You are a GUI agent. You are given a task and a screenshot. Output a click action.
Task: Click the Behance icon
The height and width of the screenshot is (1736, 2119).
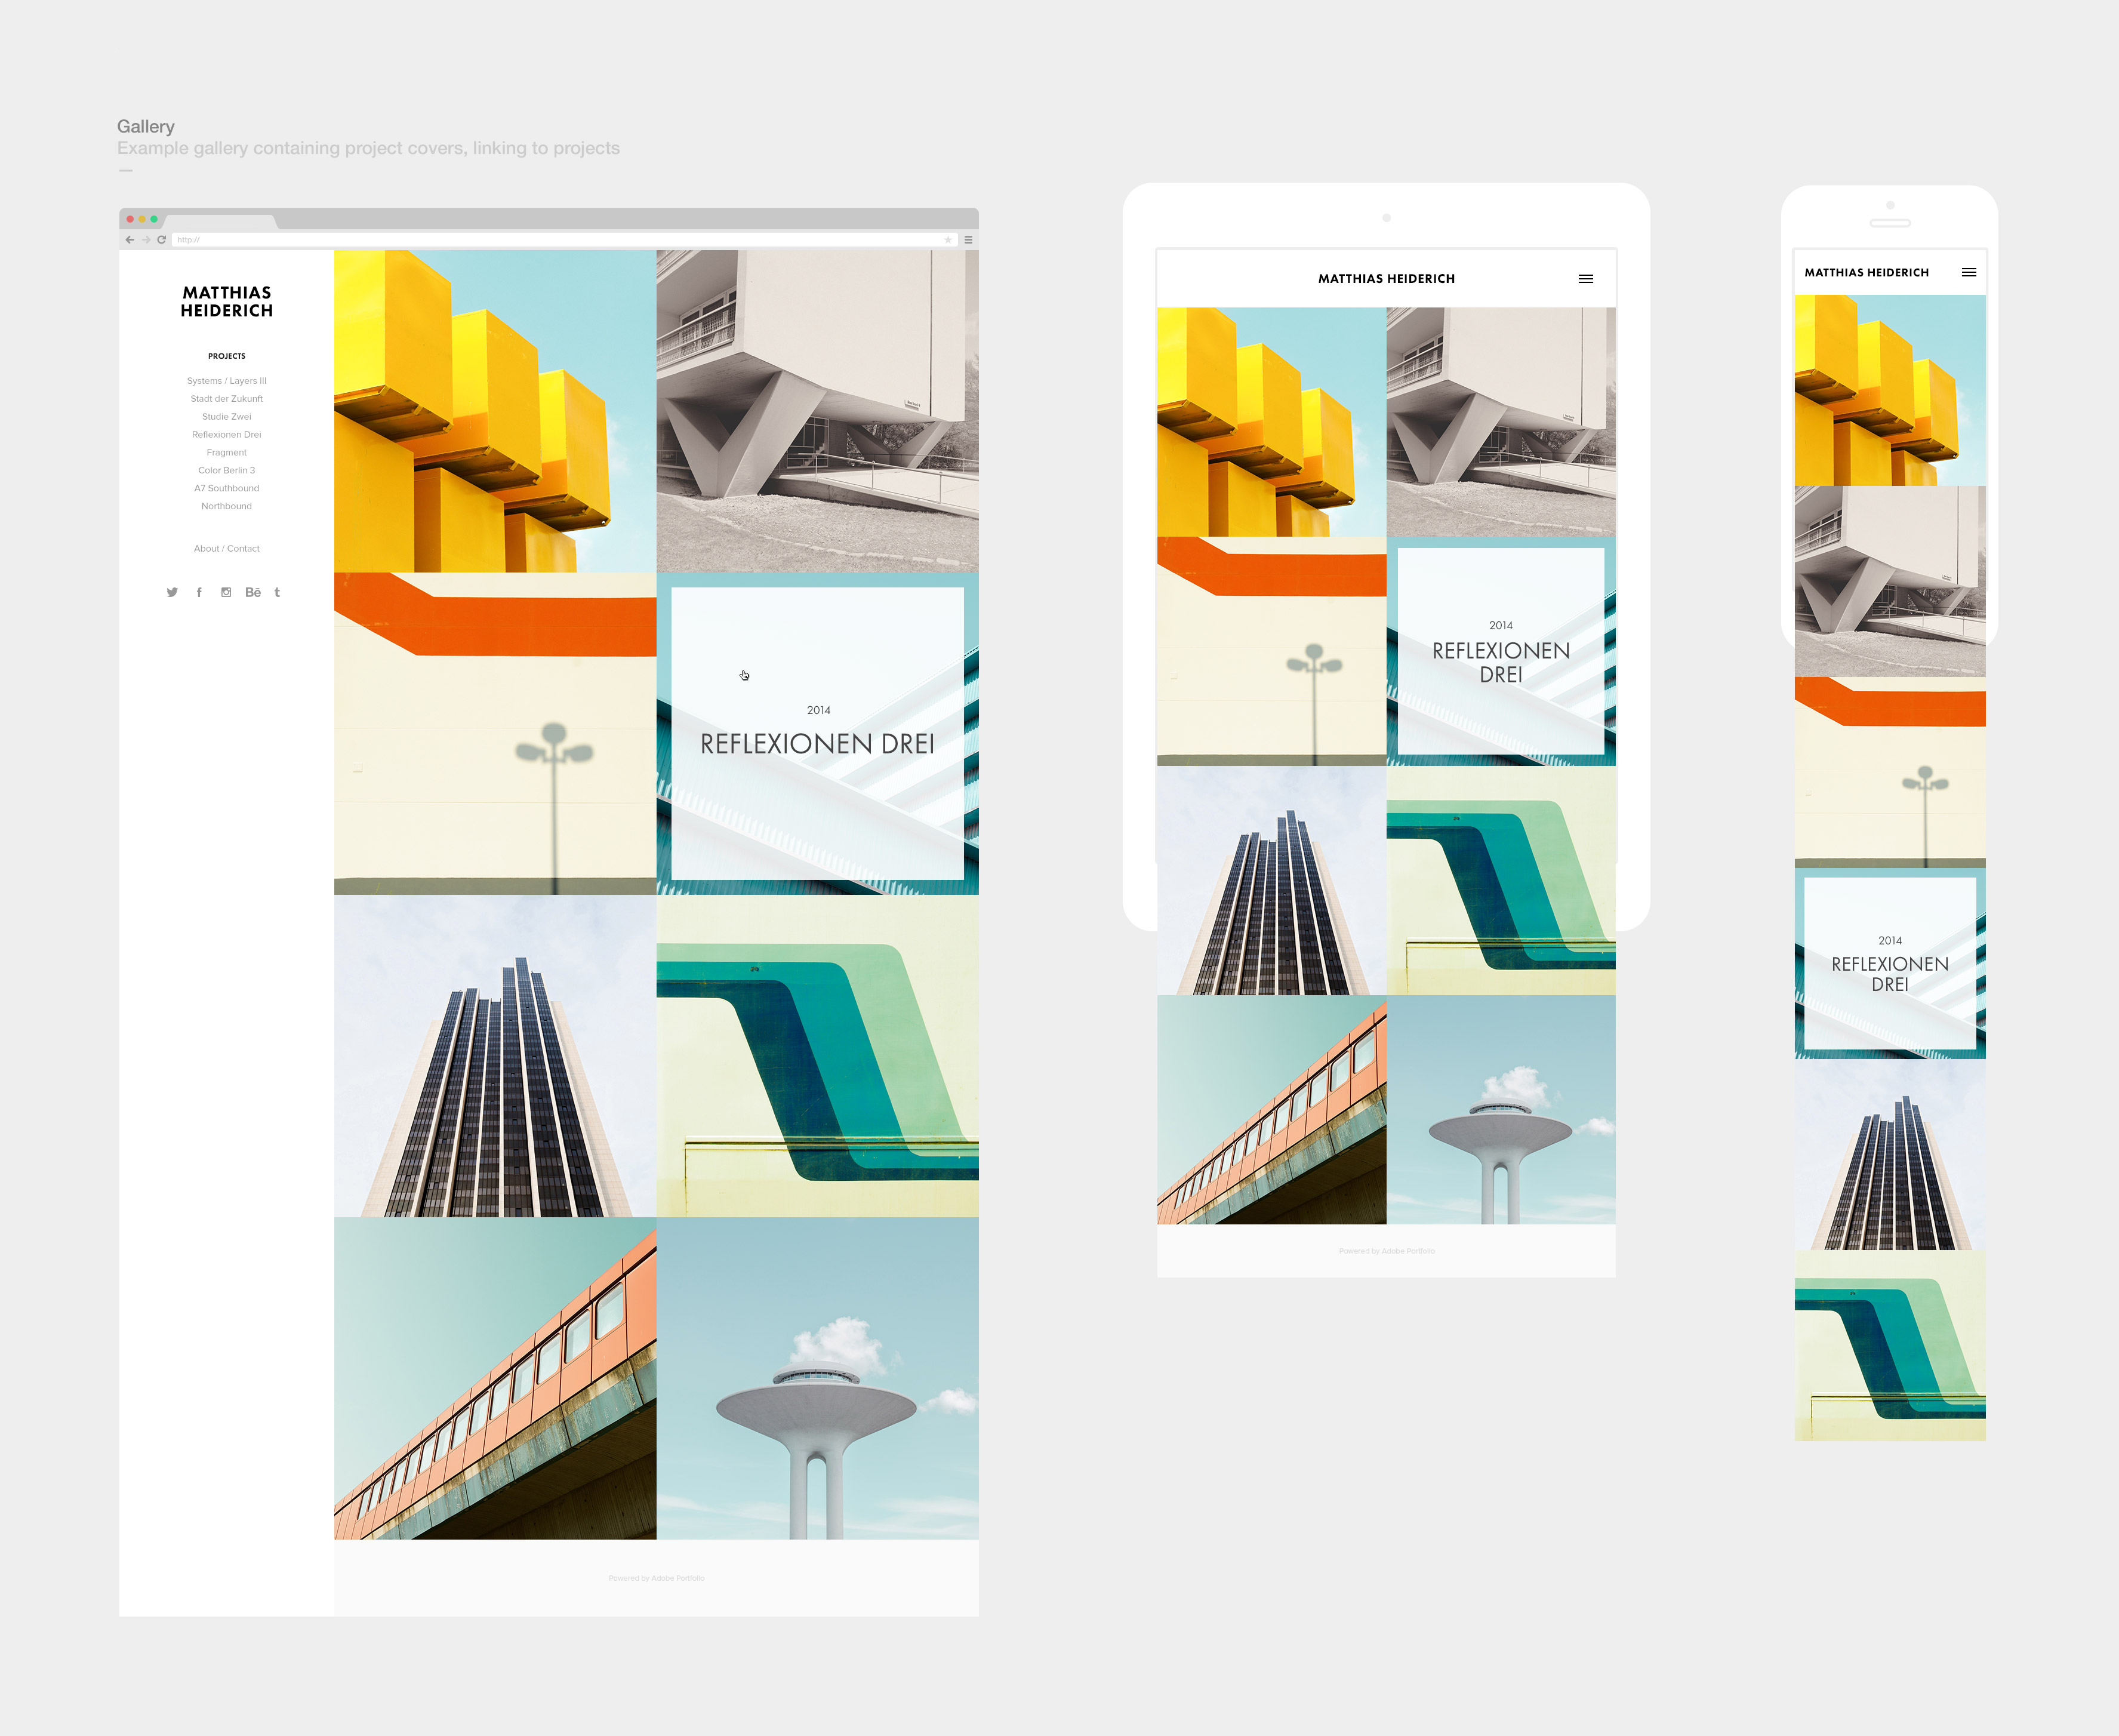click(253, 592)
